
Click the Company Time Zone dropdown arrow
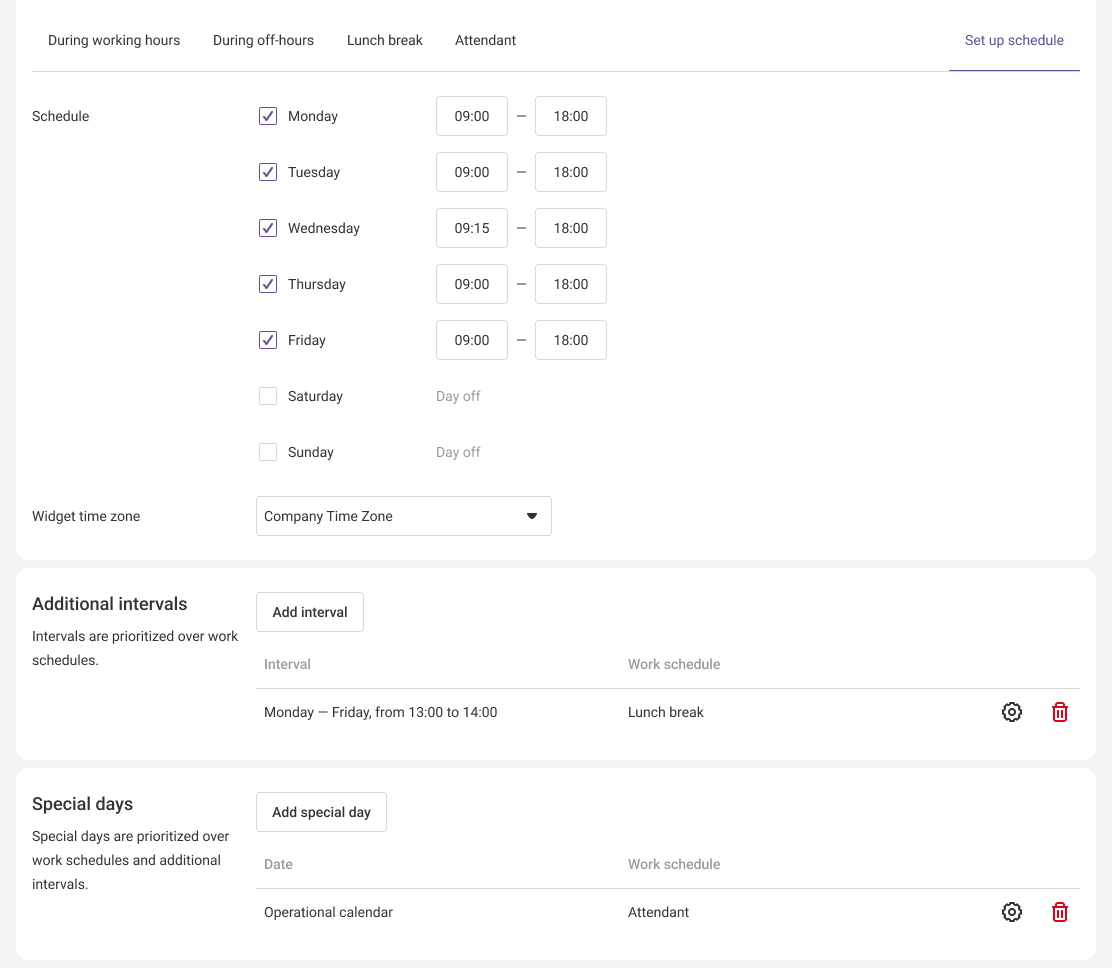tap(532, 516)
